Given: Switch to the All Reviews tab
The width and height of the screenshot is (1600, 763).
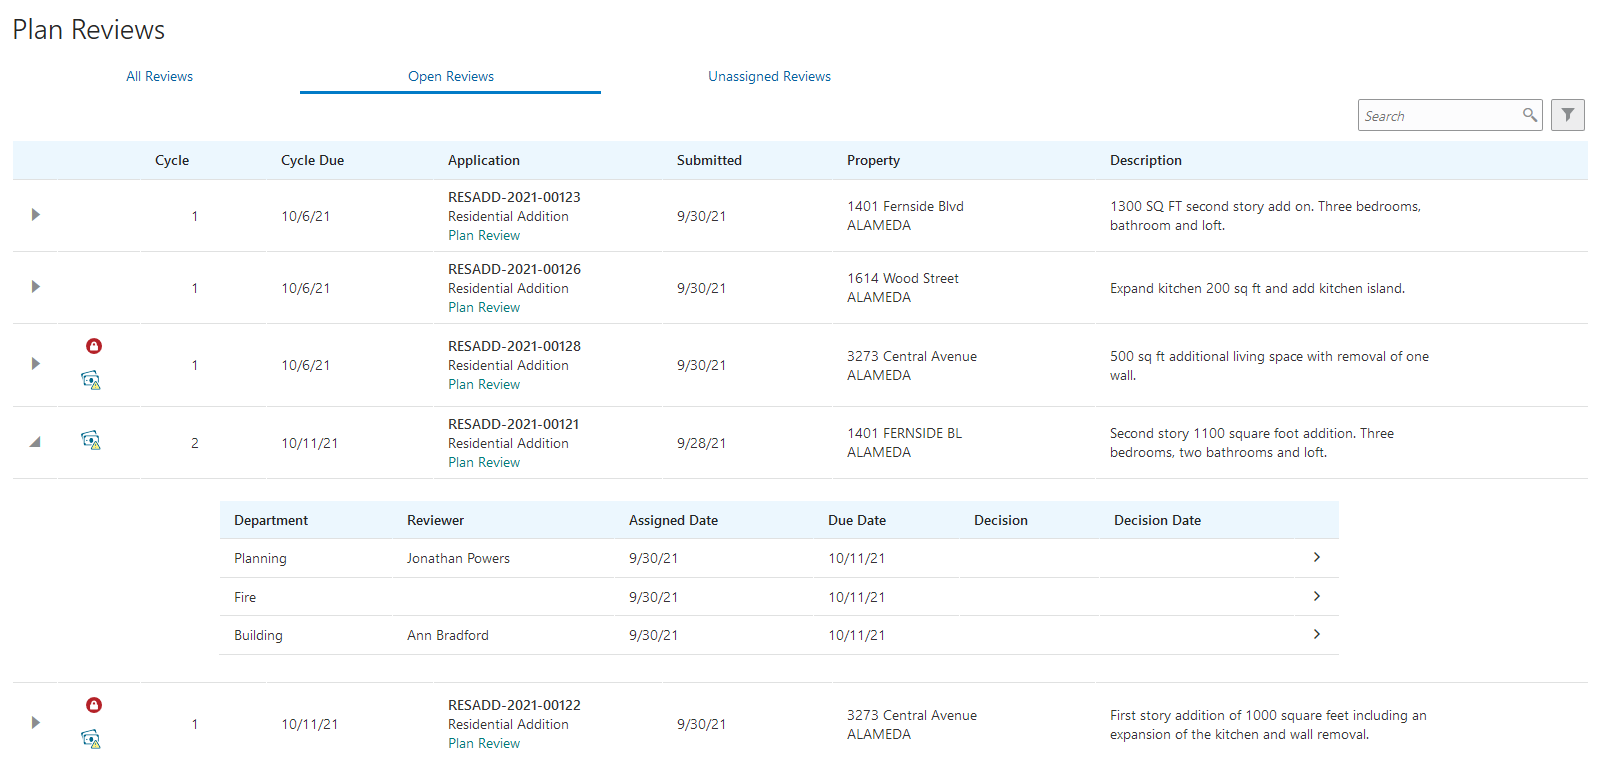Looking at the screenshot, I should coord(160,76).
